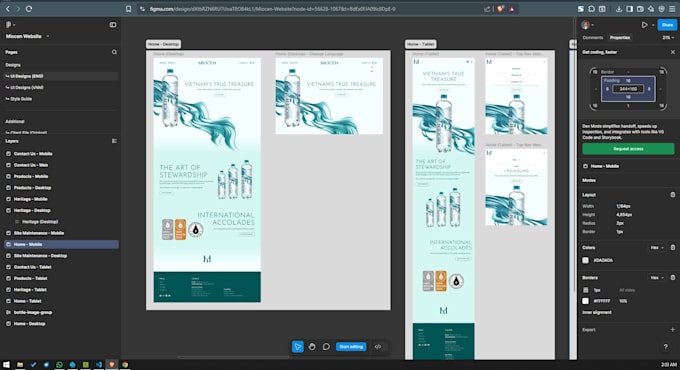Screen dimensions: 680x370
Task: Click the Share button
Action: [667, 25]
